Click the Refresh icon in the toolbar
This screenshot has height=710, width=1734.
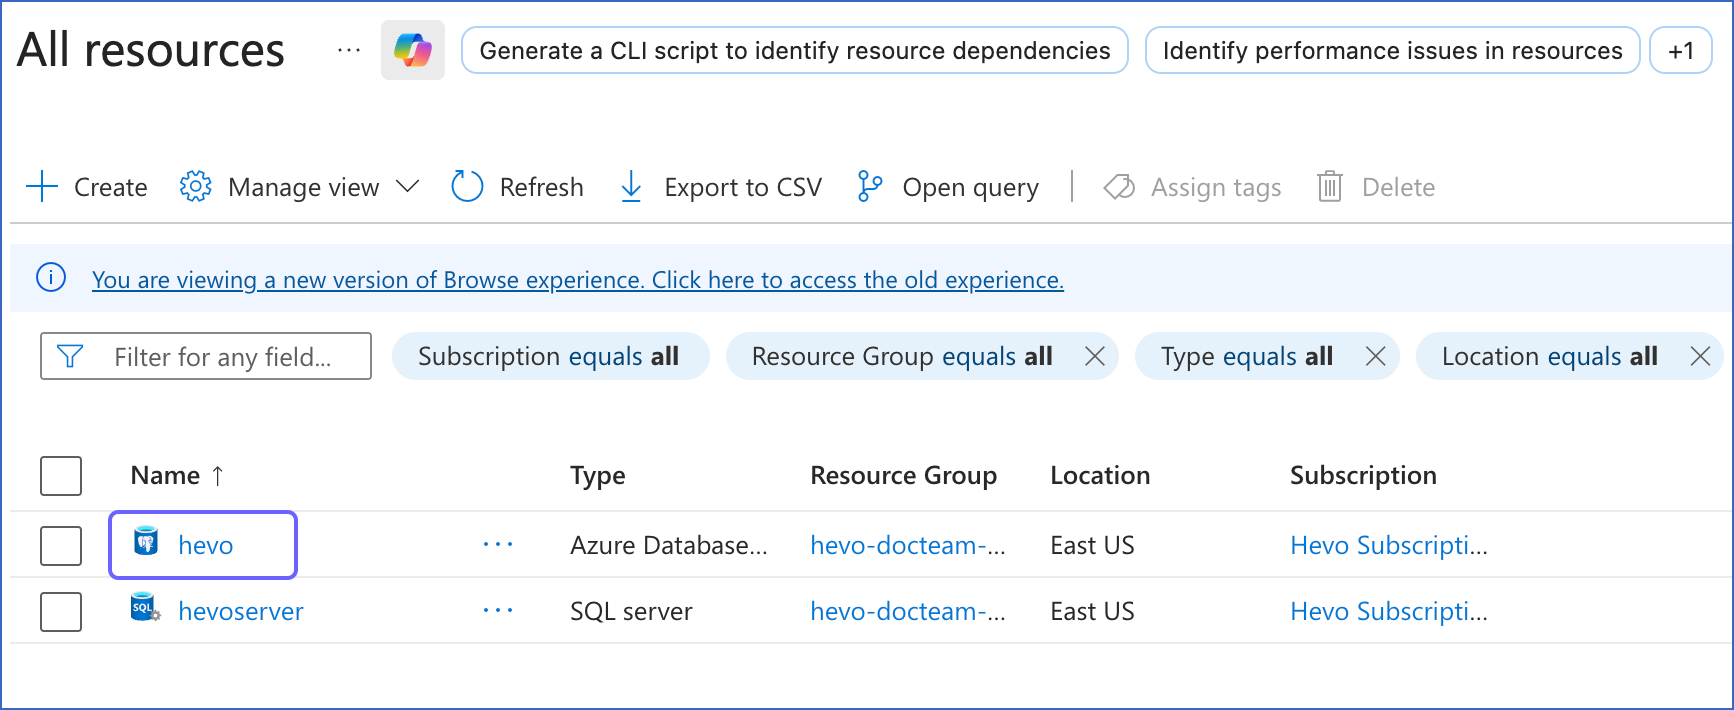coord(467,186)
